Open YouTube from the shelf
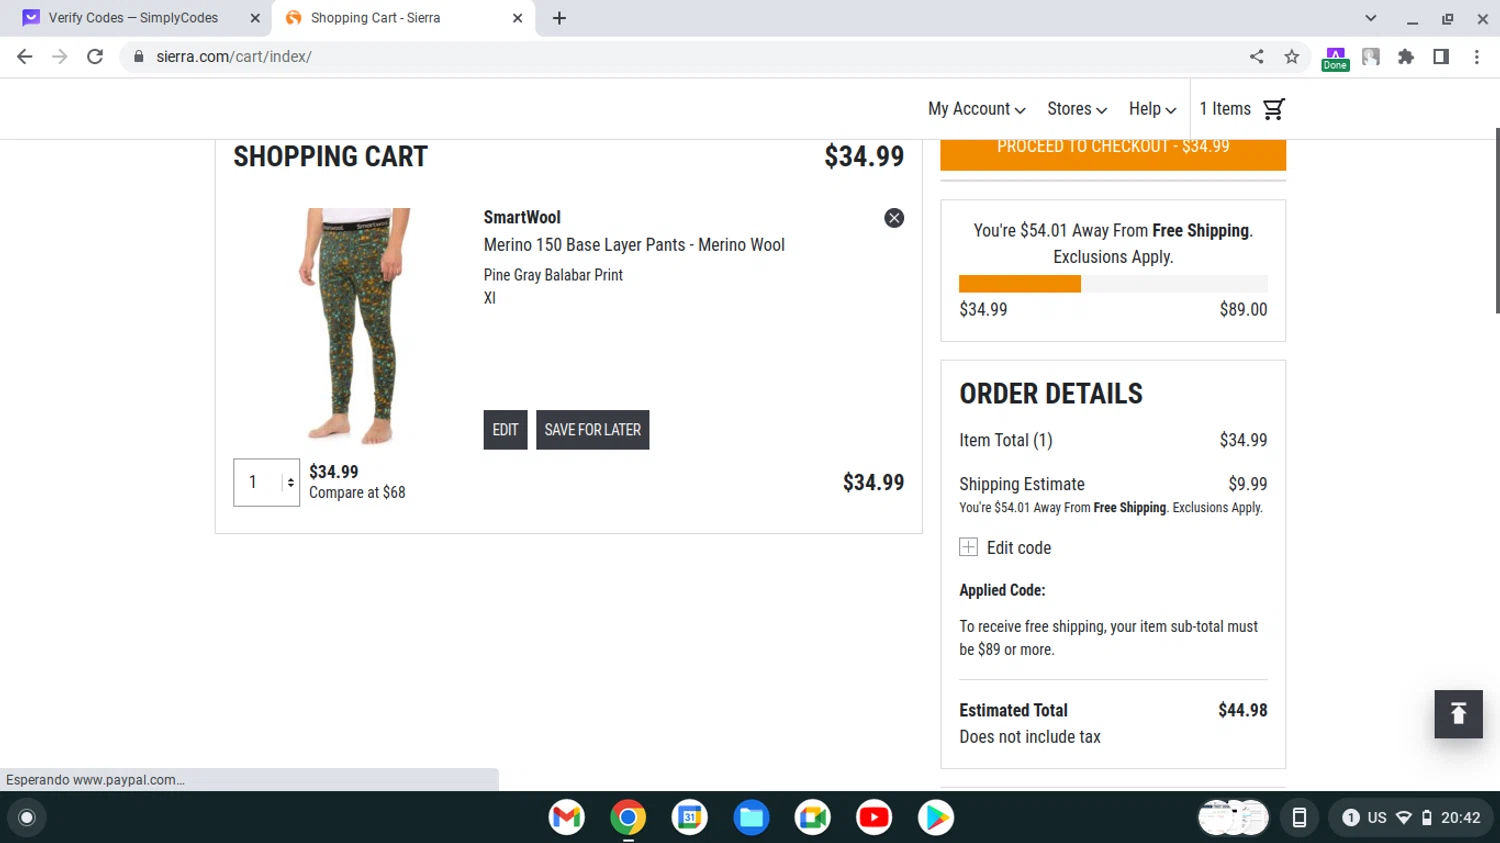 (874, 818)
